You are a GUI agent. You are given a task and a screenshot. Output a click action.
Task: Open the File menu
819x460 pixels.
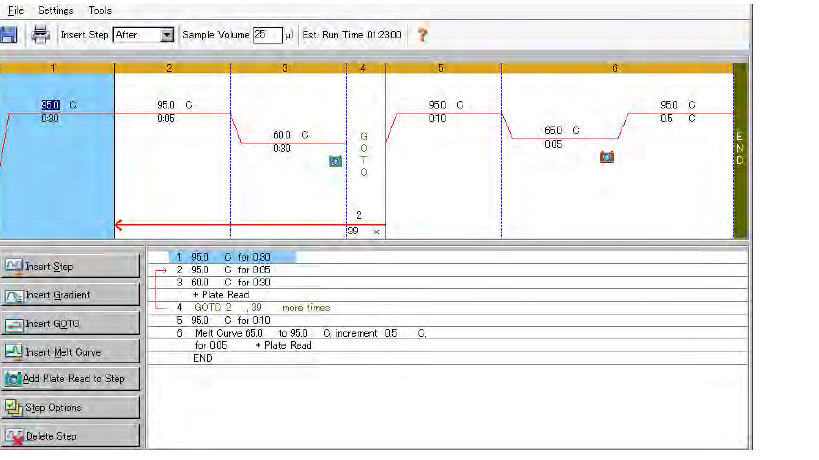click(16, 10)
